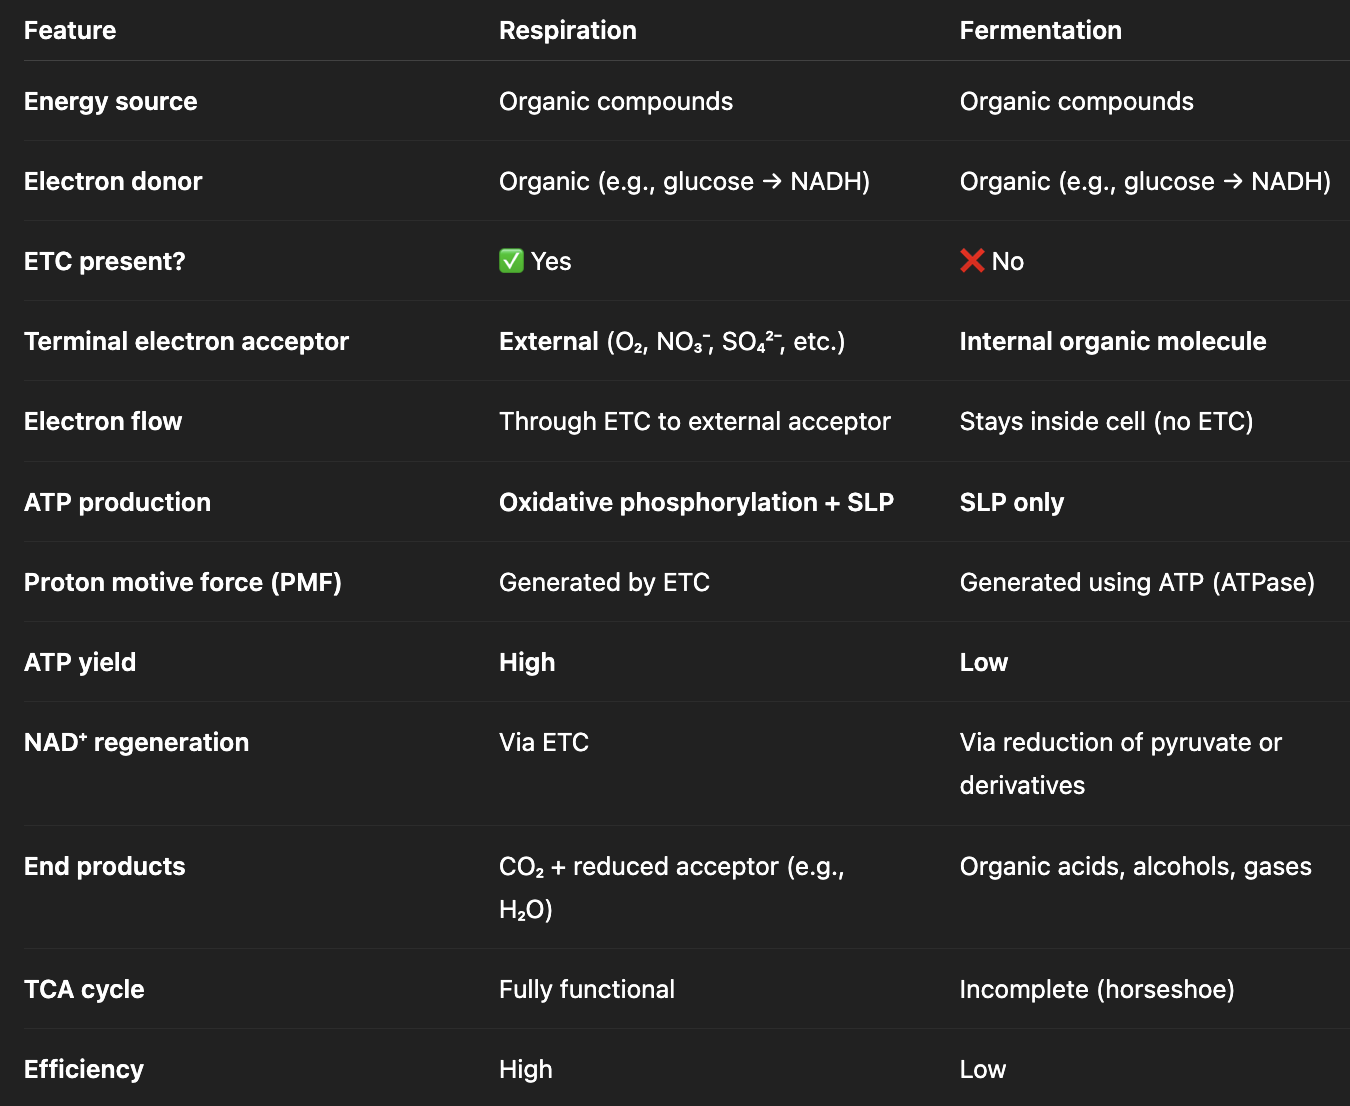The height and width of the screenshot is (1106, 1350).
Task: Click the green checkmark icon beside Yes
Action: click(x=511, y=261)
